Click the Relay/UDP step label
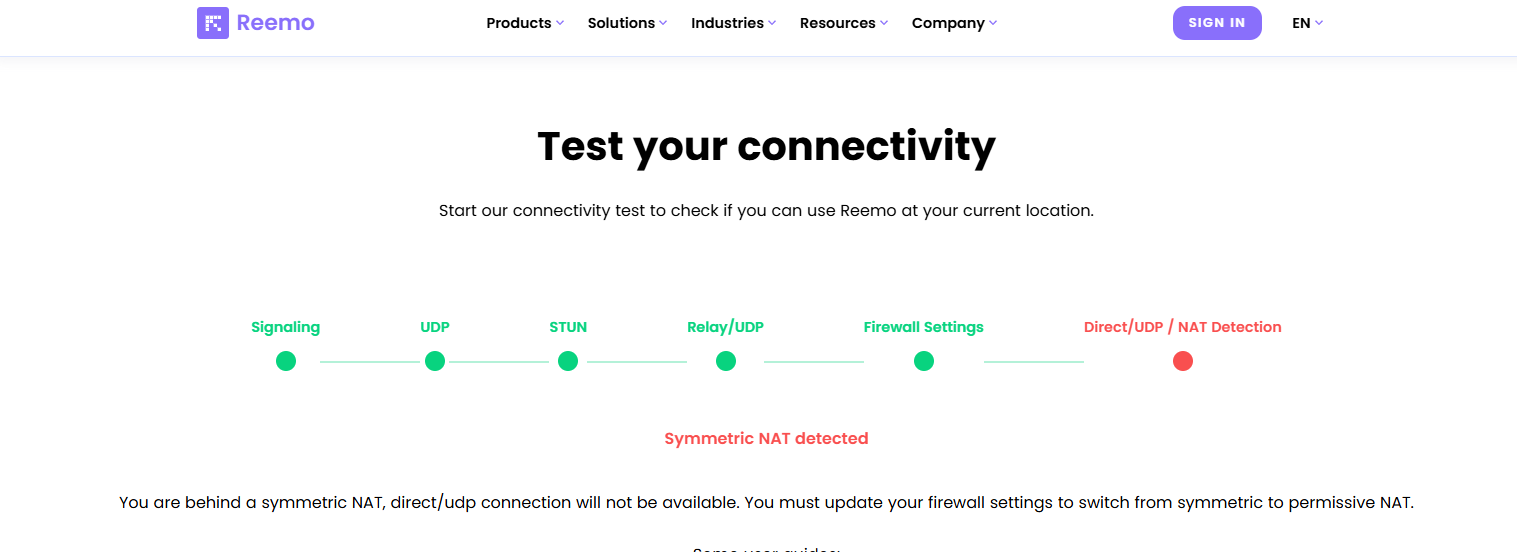Image resolution: width=1517 pixels, height=552 pixels. 725,327
